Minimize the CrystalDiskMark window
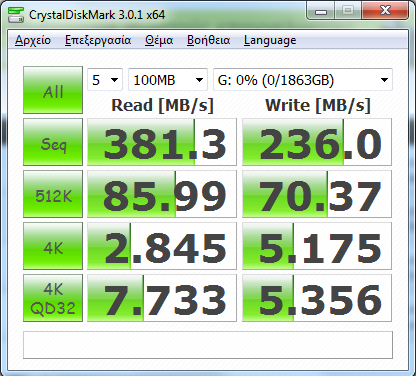 pyautogui.click(x=321, y=12)
